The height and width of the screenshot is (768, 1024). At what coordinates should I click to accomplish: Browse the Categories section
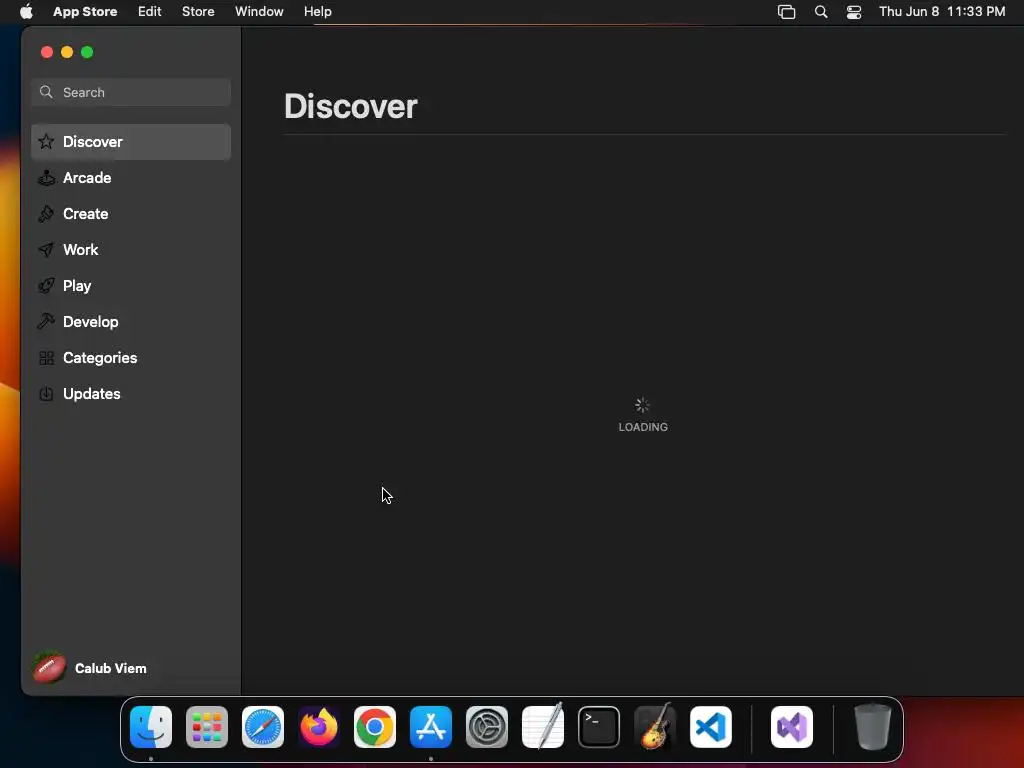click(x=131, y=358)
